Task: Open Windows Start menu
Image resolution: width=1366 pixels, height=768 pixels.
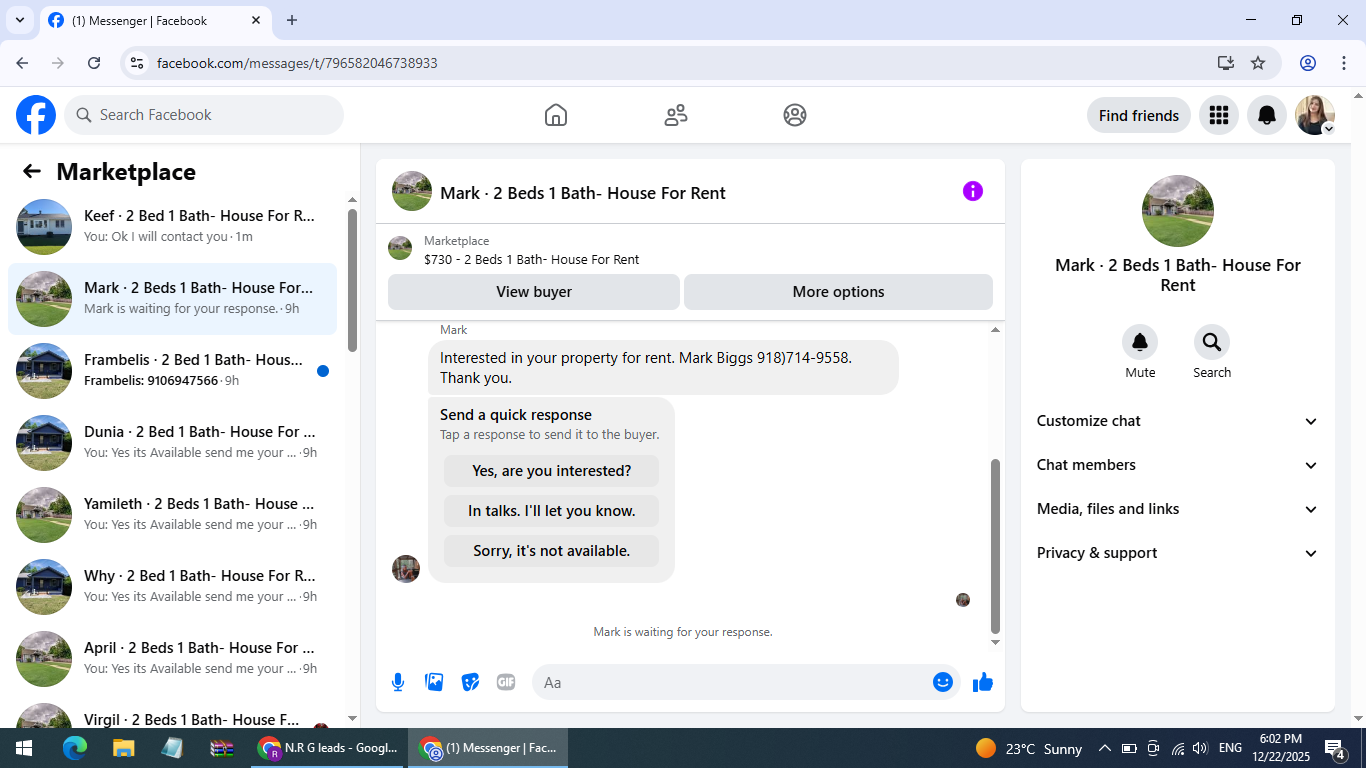Action: click(24, 748)
